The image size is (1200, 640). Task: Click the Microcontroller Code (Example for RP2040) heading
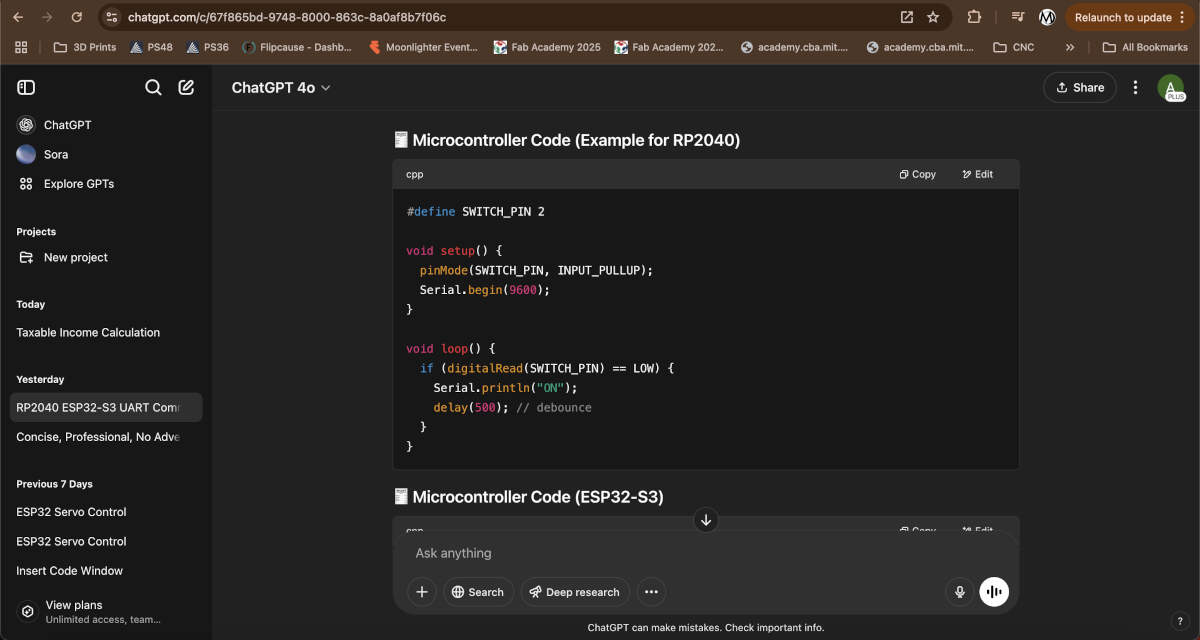click(566, 140)
